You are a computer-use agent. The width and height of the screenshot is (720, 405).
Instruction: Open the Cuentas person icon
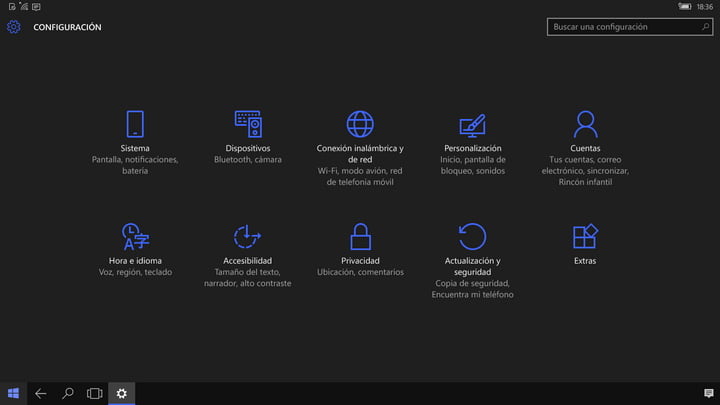585,124
